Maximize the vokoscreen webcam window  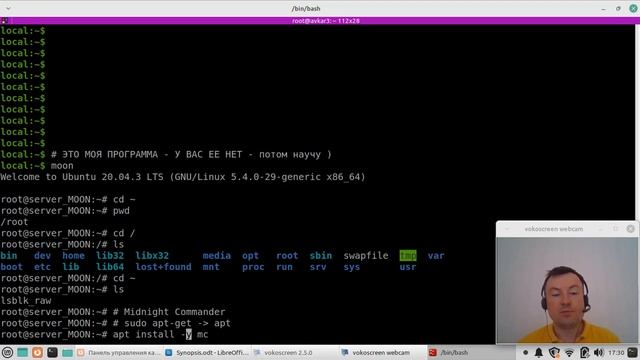click(616, 229)
